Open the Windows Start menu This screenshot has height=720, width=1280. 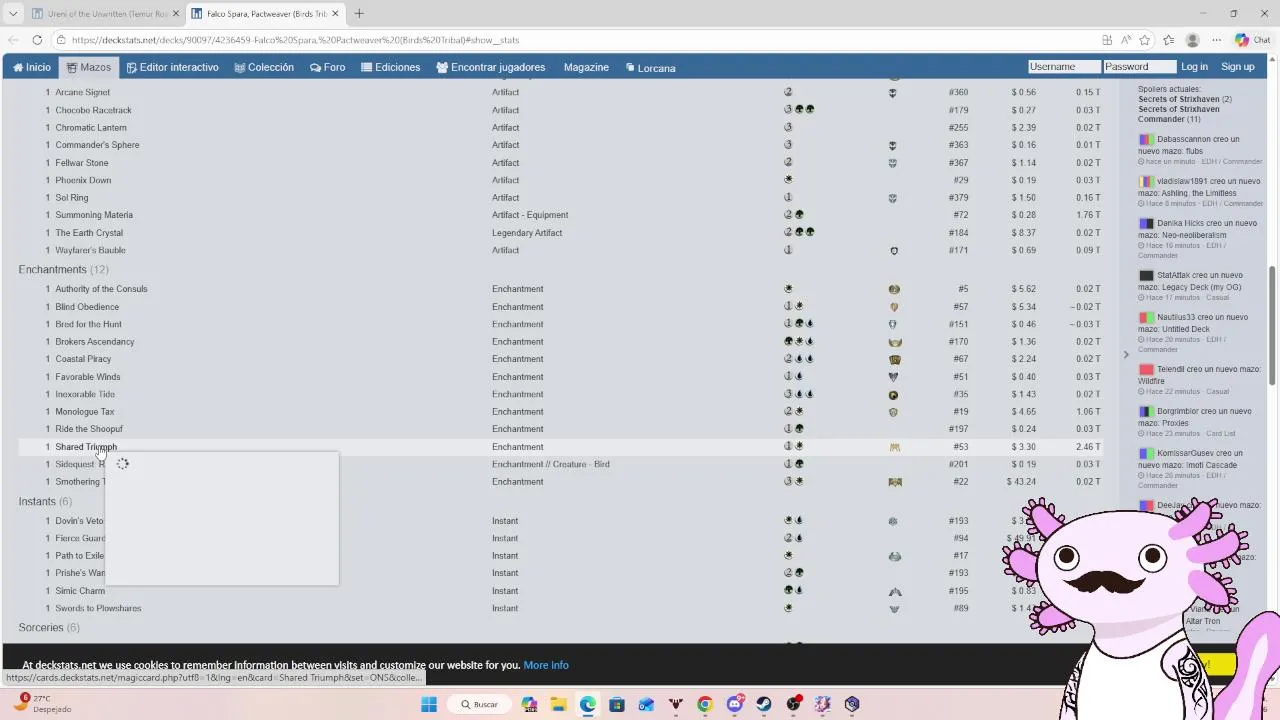pyautogui.click(x=429, y=704)
